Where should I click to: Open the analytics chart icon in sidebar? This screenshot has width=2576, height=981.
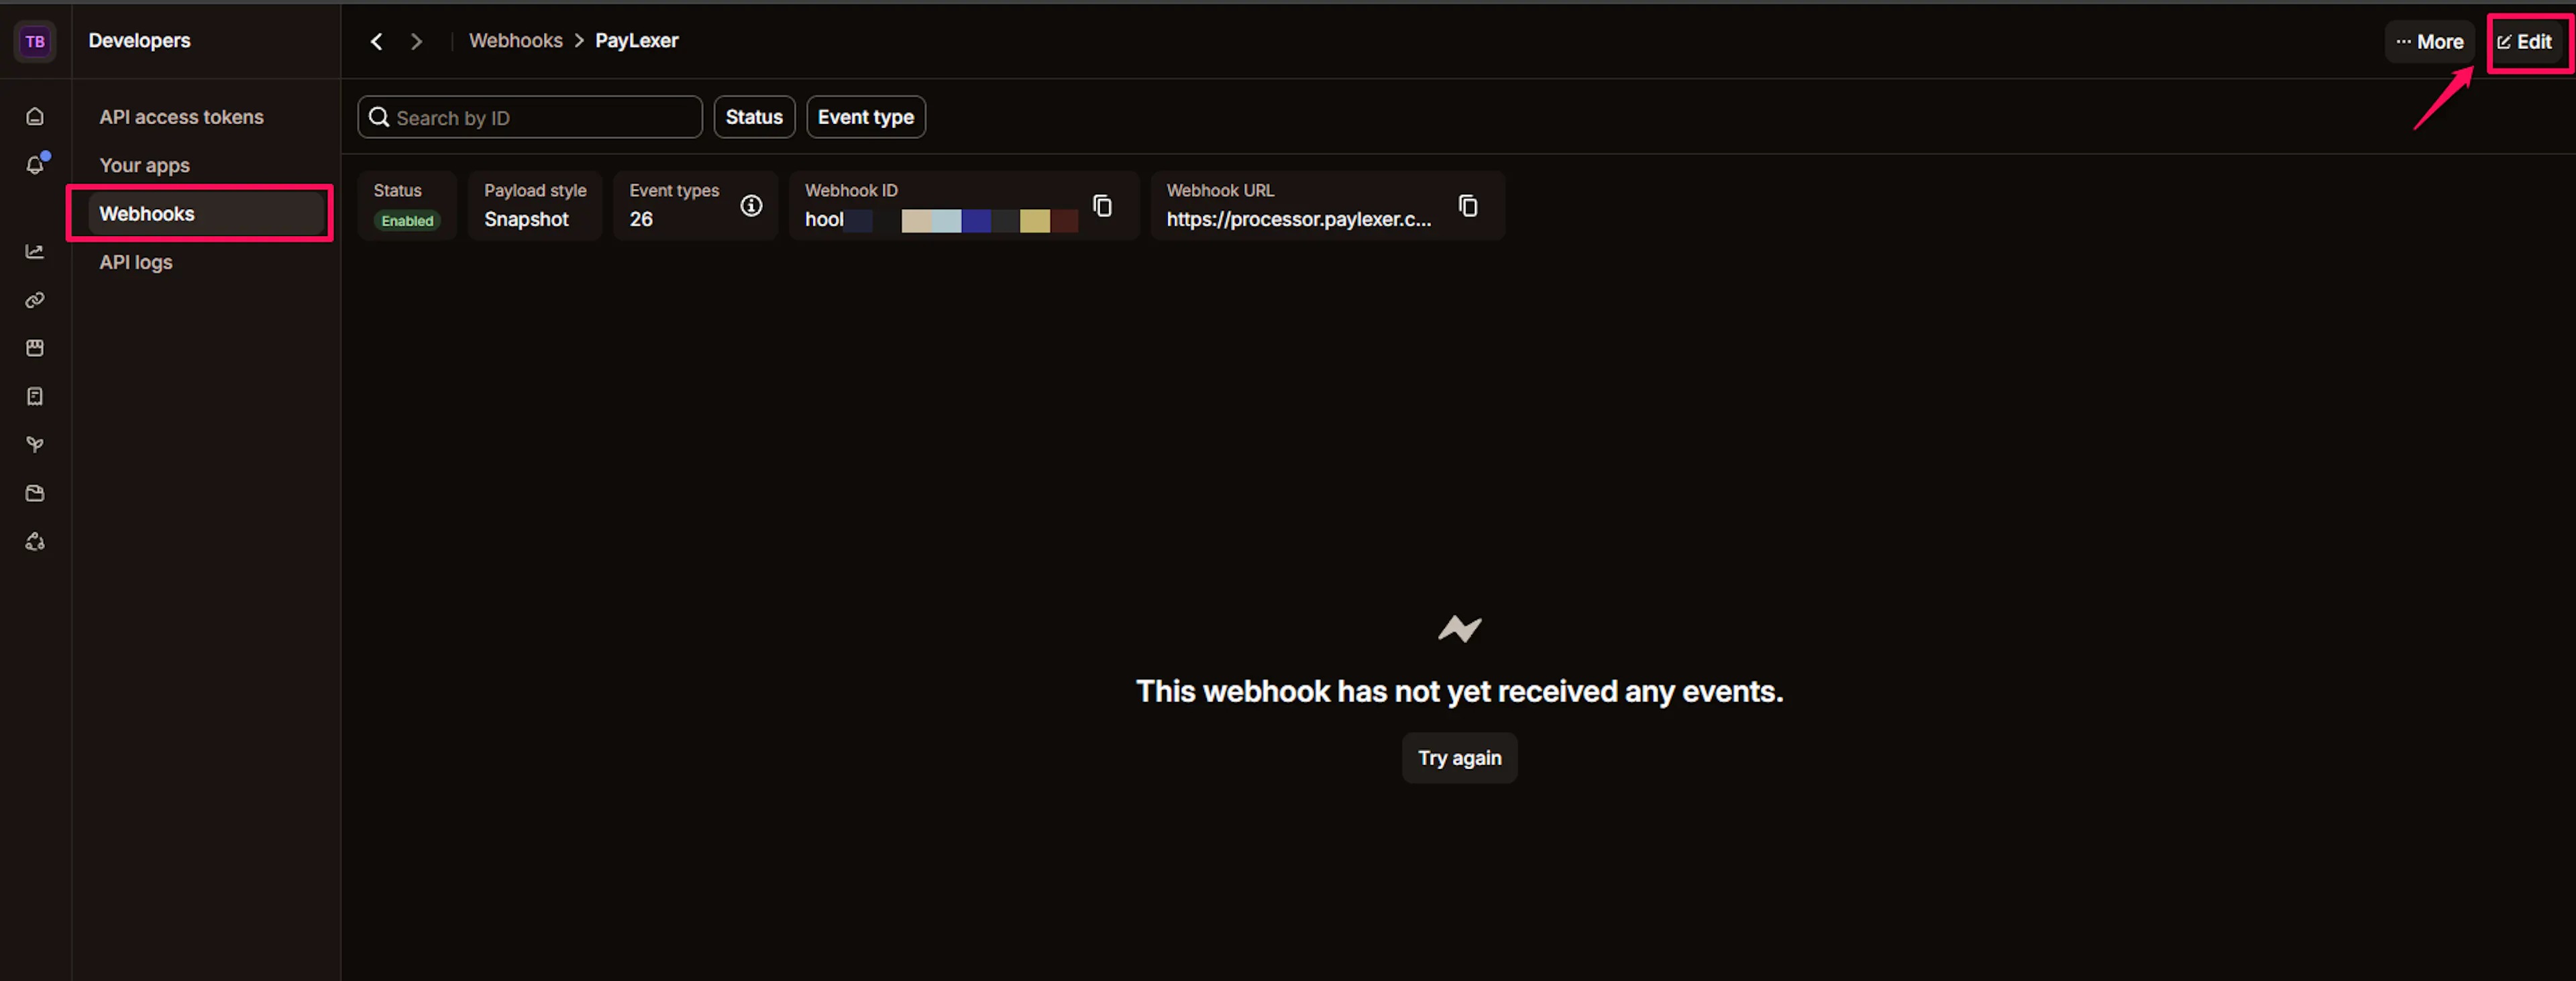35,251
